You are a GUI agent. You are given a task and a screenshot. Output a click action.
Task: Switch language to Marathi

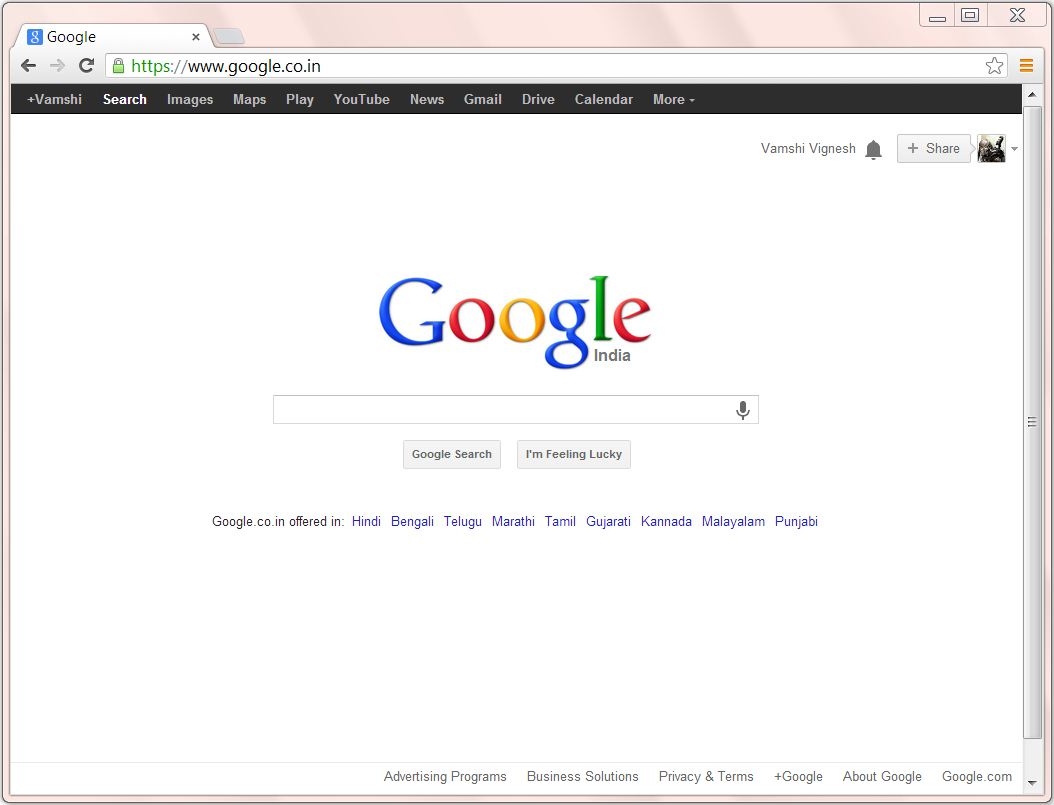[x=513, y=521]
